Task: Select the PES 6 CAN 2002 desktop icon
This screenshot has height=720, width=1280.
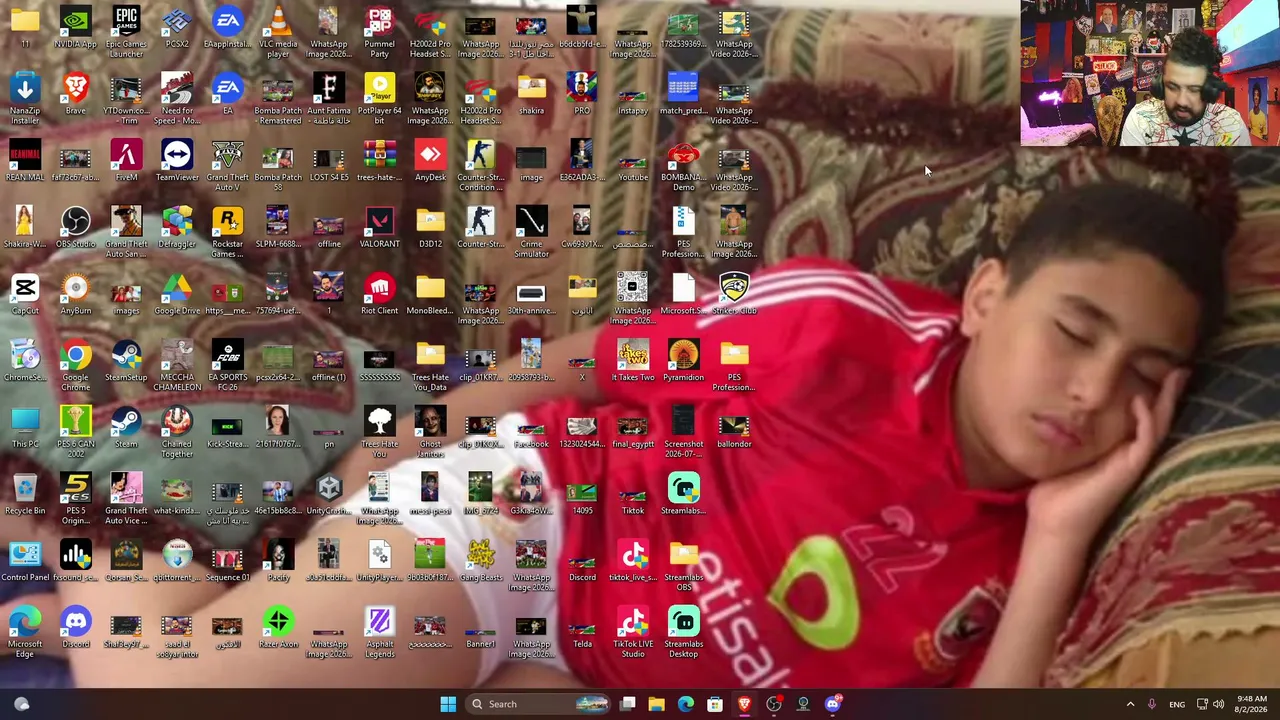Action: click(75, 433)
